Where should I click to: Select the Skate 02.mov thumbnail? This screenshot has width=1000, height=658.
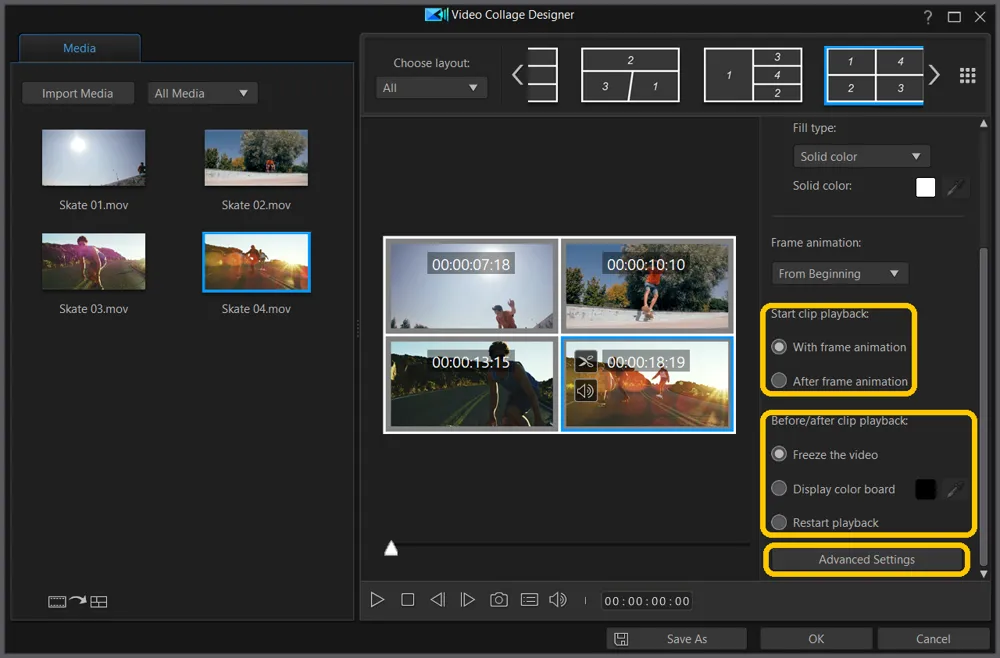pos(256,158)
